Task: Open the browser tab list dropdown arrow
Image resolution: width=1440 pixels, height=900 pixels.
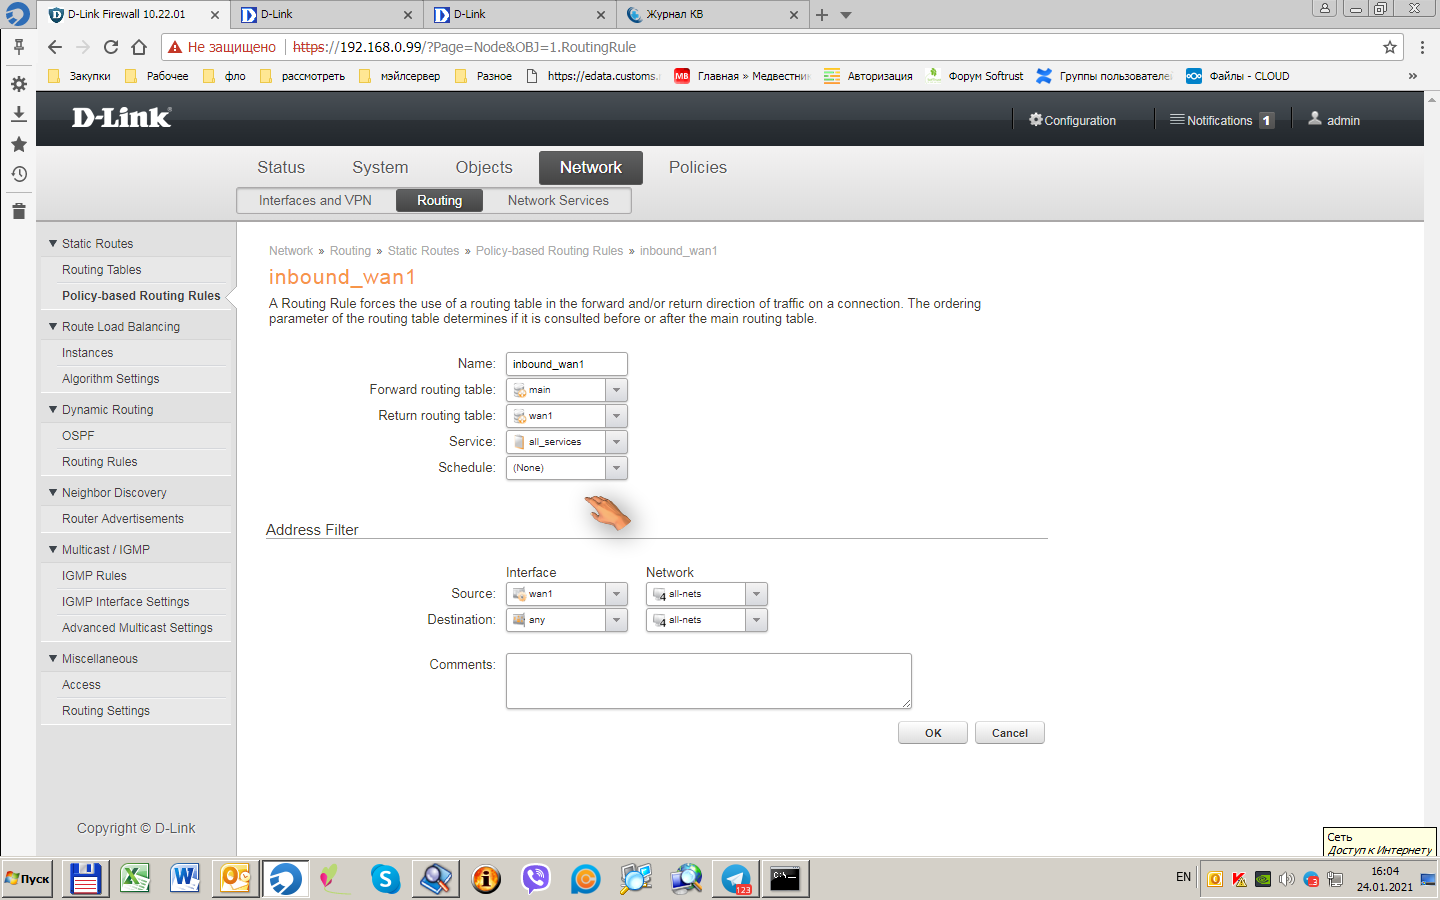Action: (x=846, y=15)
